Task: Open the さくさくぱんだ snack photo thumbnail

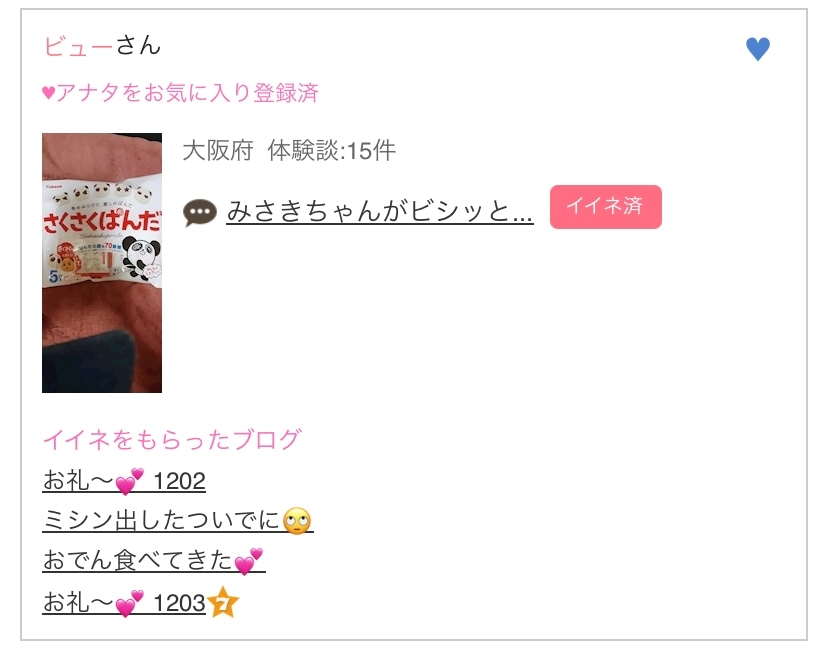Action: (x=102, y=263)
